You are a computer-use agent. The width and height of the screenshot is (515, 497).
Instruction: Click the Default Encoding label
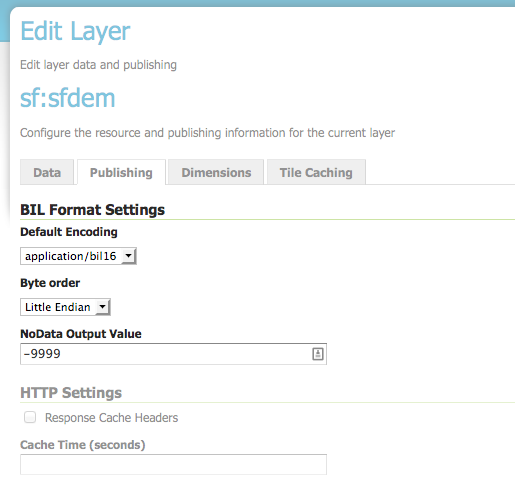[x=69, y=232]
